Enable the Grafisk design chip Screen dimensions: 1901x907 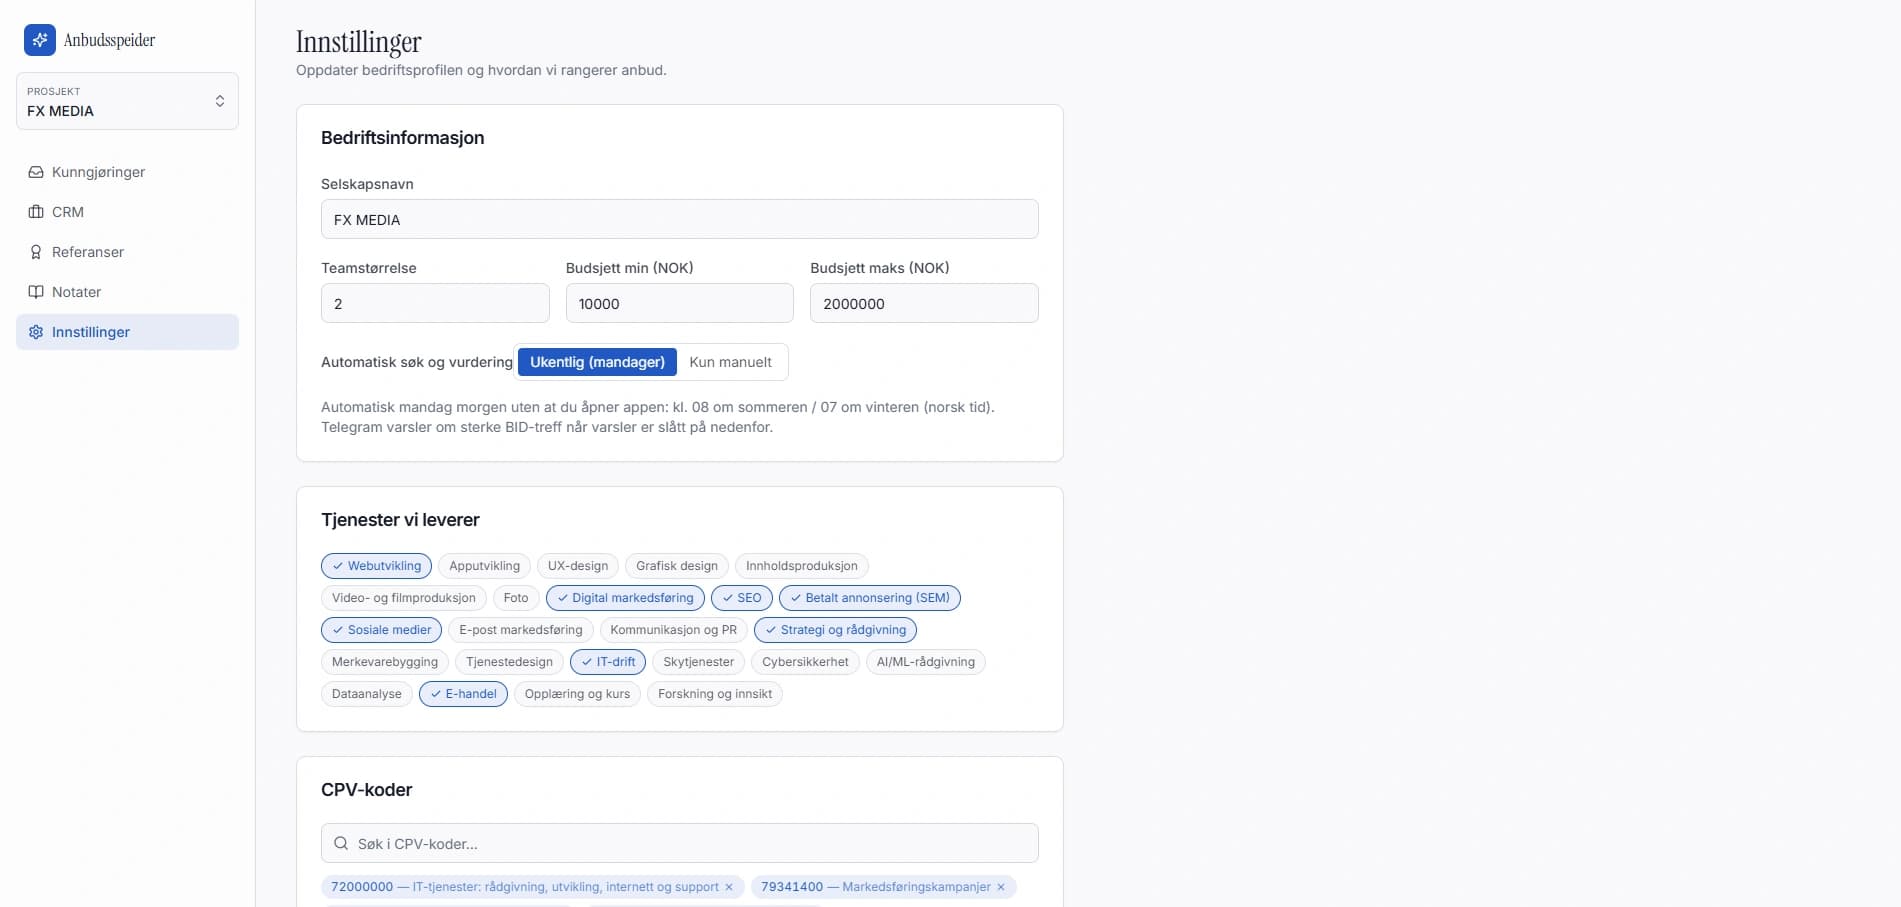pyautogui.click(x=677, y=566)
